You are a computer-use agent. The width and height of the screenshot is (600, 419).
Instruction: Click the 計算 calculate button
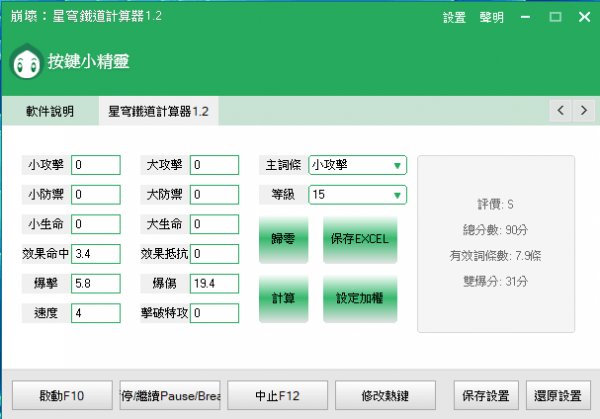coord(283,298)
